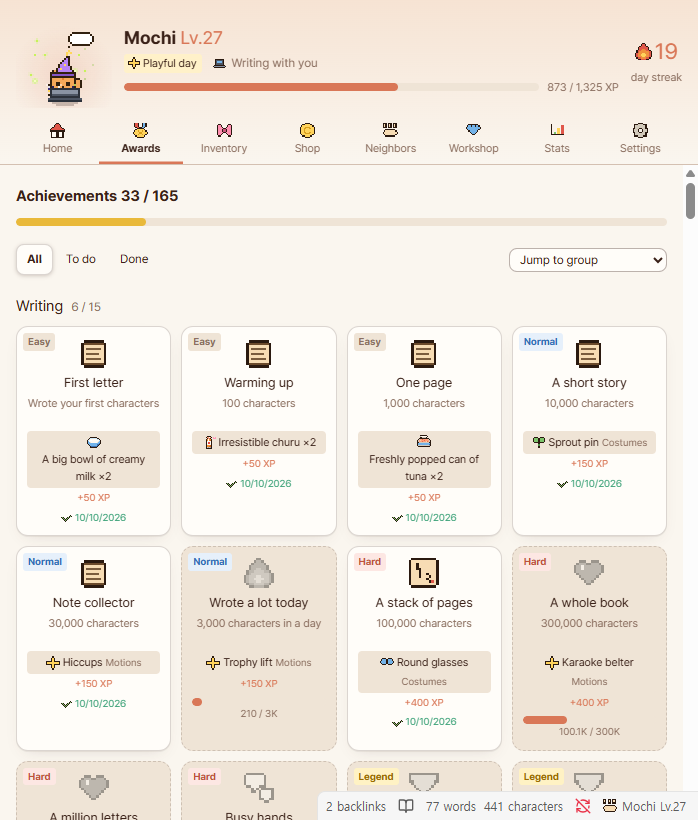Screen dimensions: 698x820
Task: Click the milk bowl reward icon
Action: 94,442
